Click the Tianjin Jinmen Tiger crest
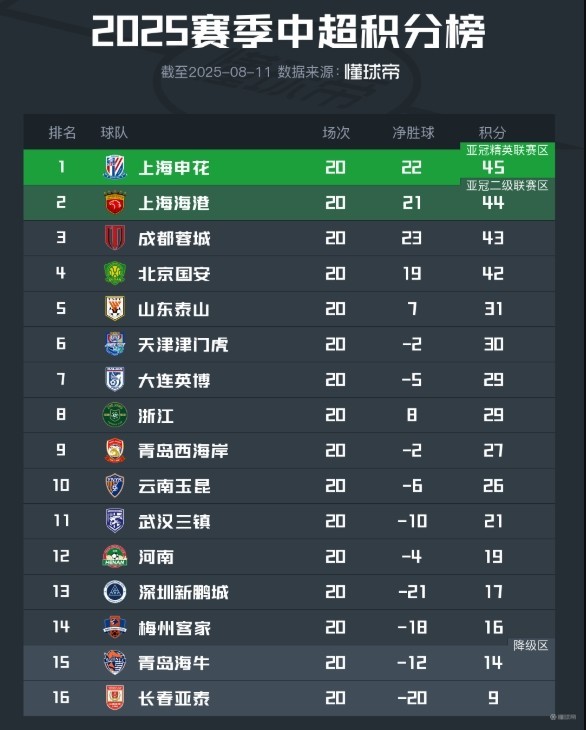The height and width of the screenshot is (730, 586). 115,344
